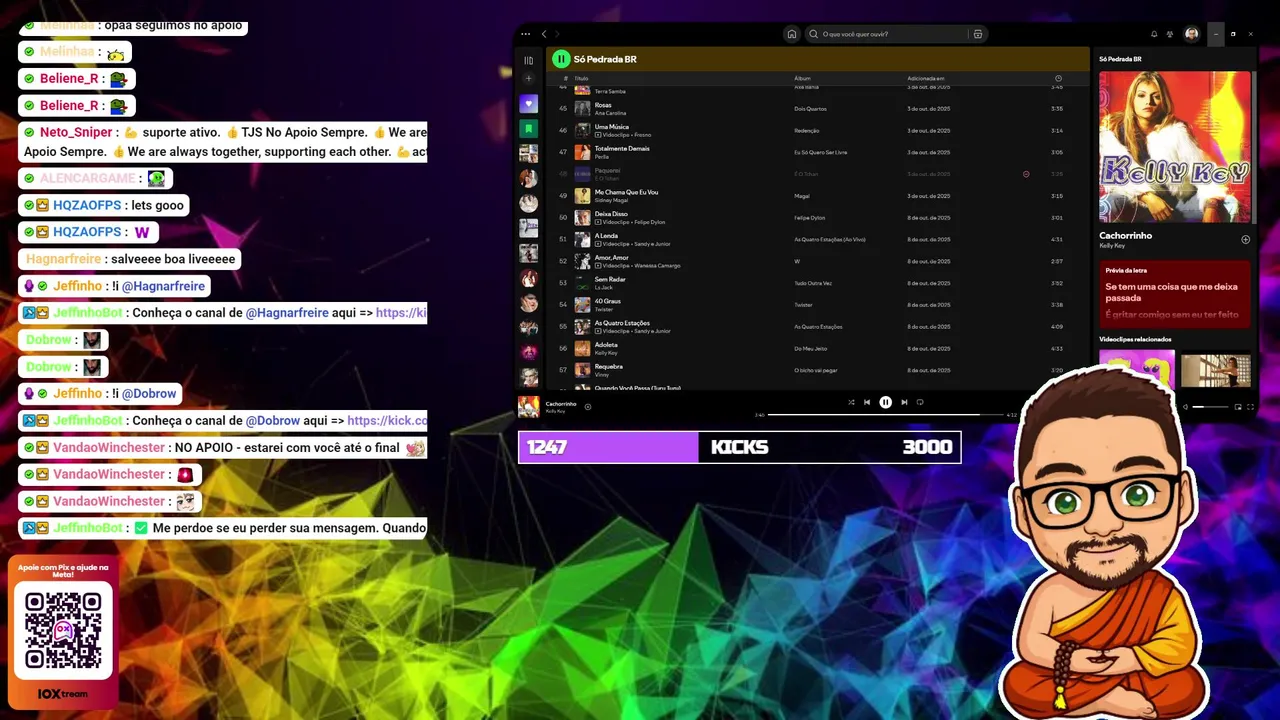Add Cachorrinho to library in now-playing bar
Screen dimensions: 1280x720
click(x=588, y=406)
